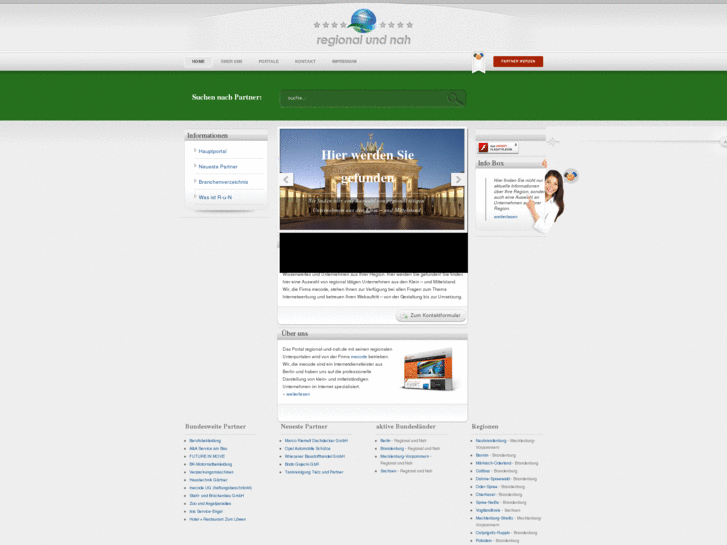The width and height of the screenshot is (727, 545).
Task: Open Bodo Gajecki GbR link
Action: tap(302, 464)
